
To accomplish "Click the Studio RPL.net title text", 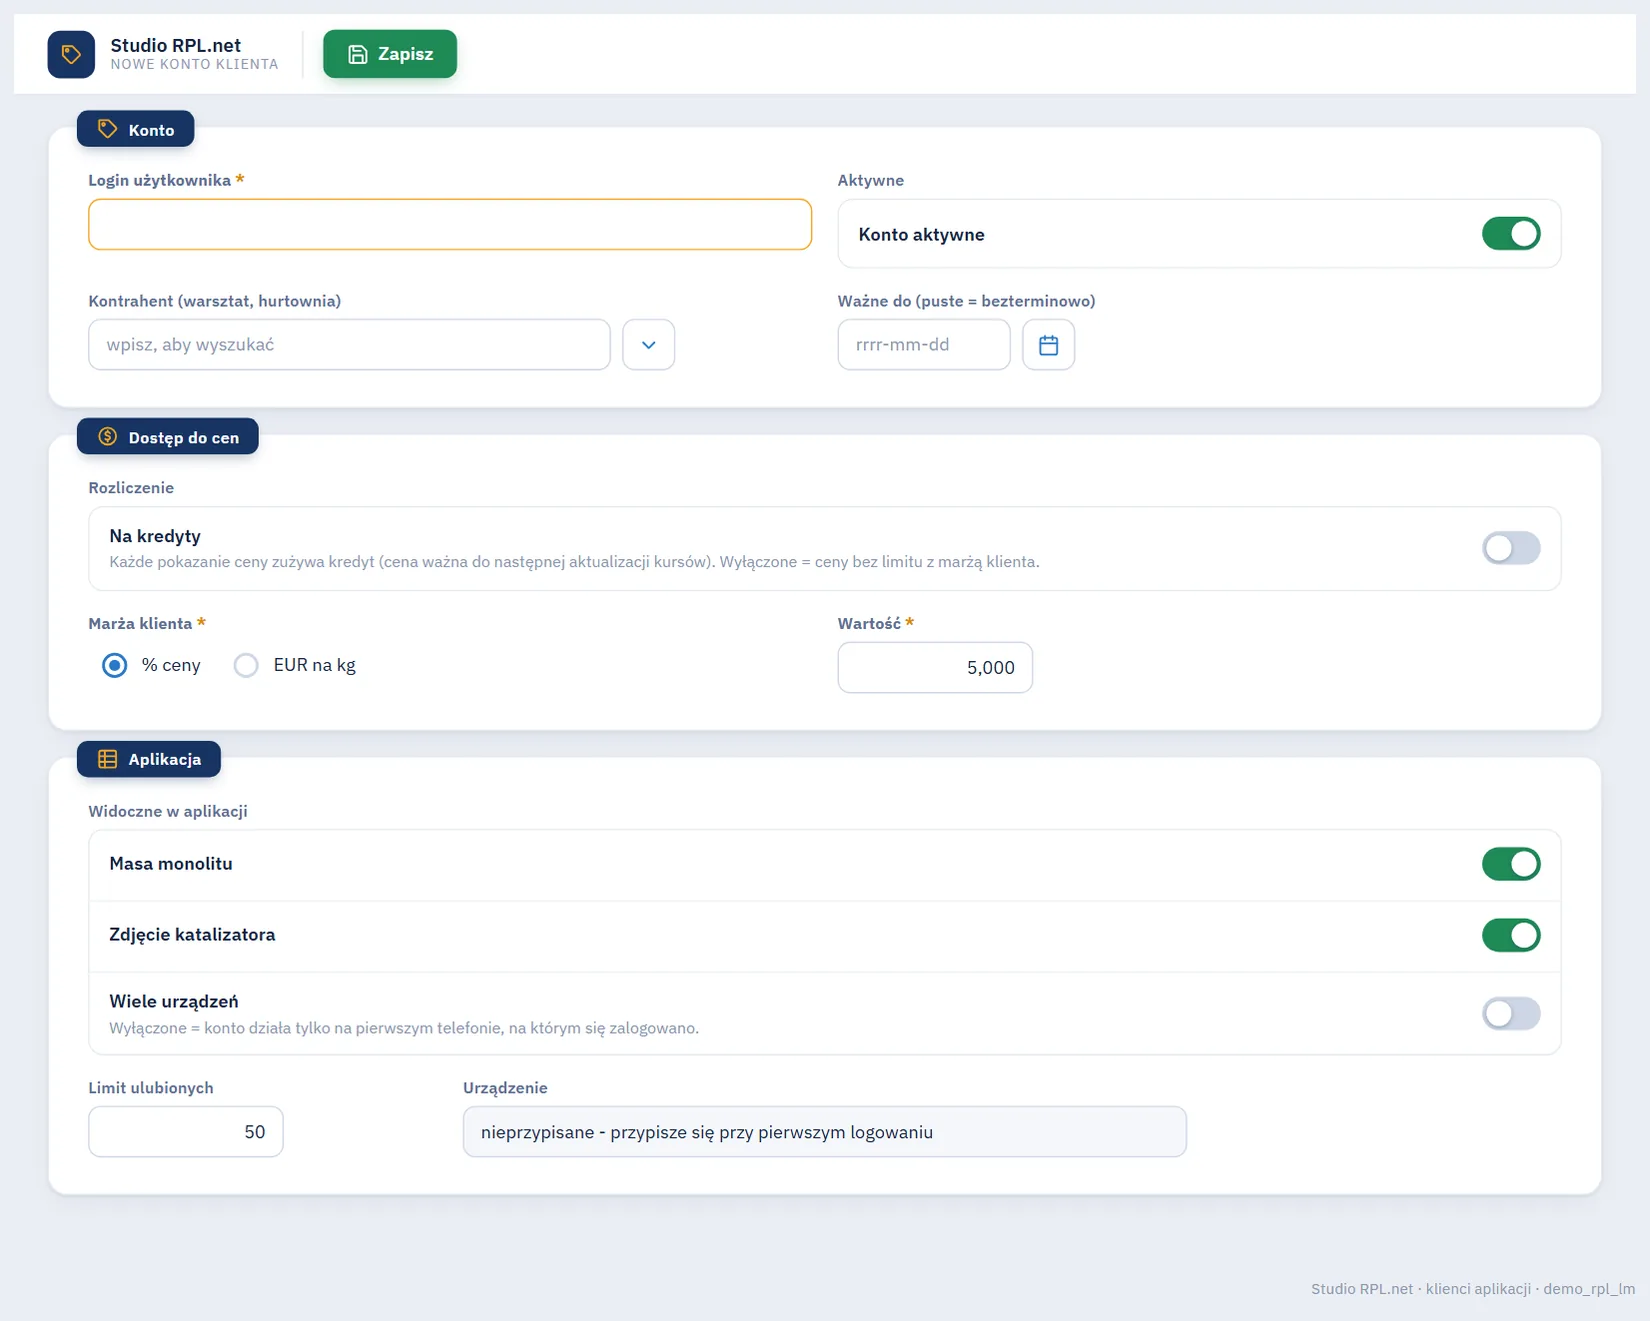I will tap(176, 45).
